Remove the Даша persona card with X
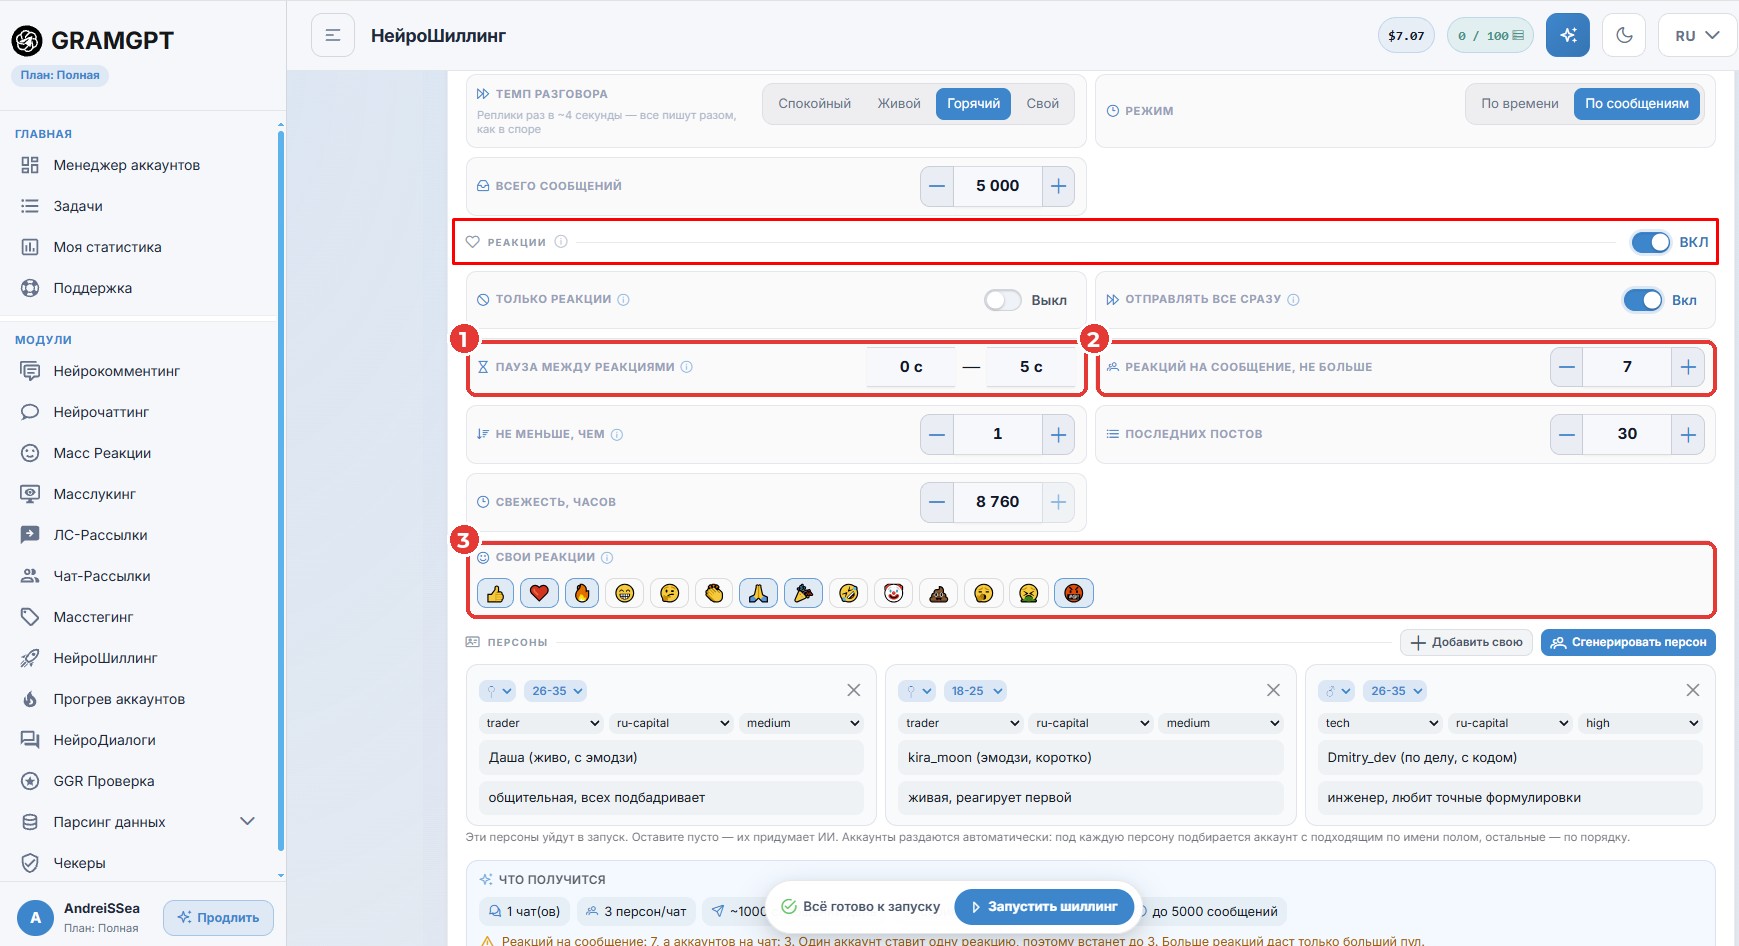This screenshot has width=1739, height=946. click(853, 690)
